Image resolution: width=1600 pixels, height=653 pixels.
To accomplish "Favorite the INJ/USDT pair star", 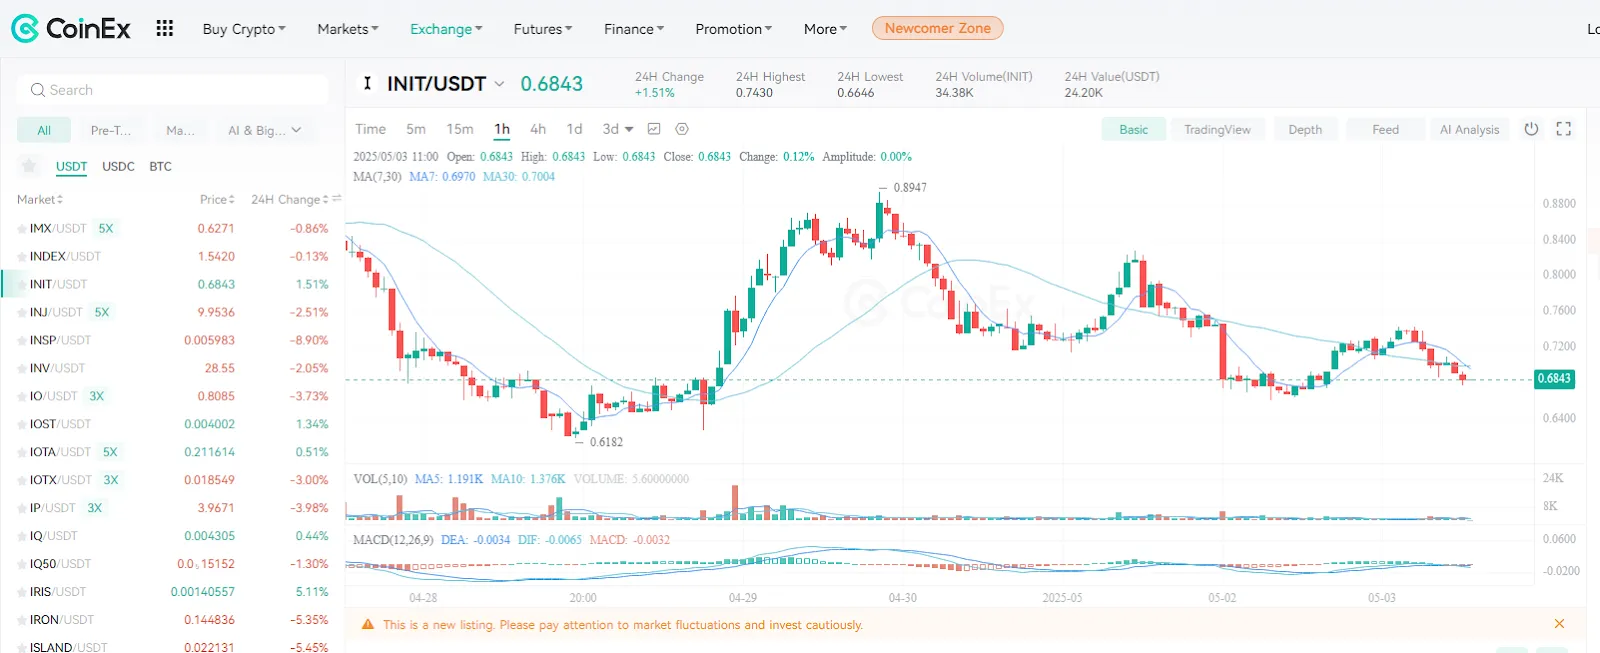I will pos(22,313).
